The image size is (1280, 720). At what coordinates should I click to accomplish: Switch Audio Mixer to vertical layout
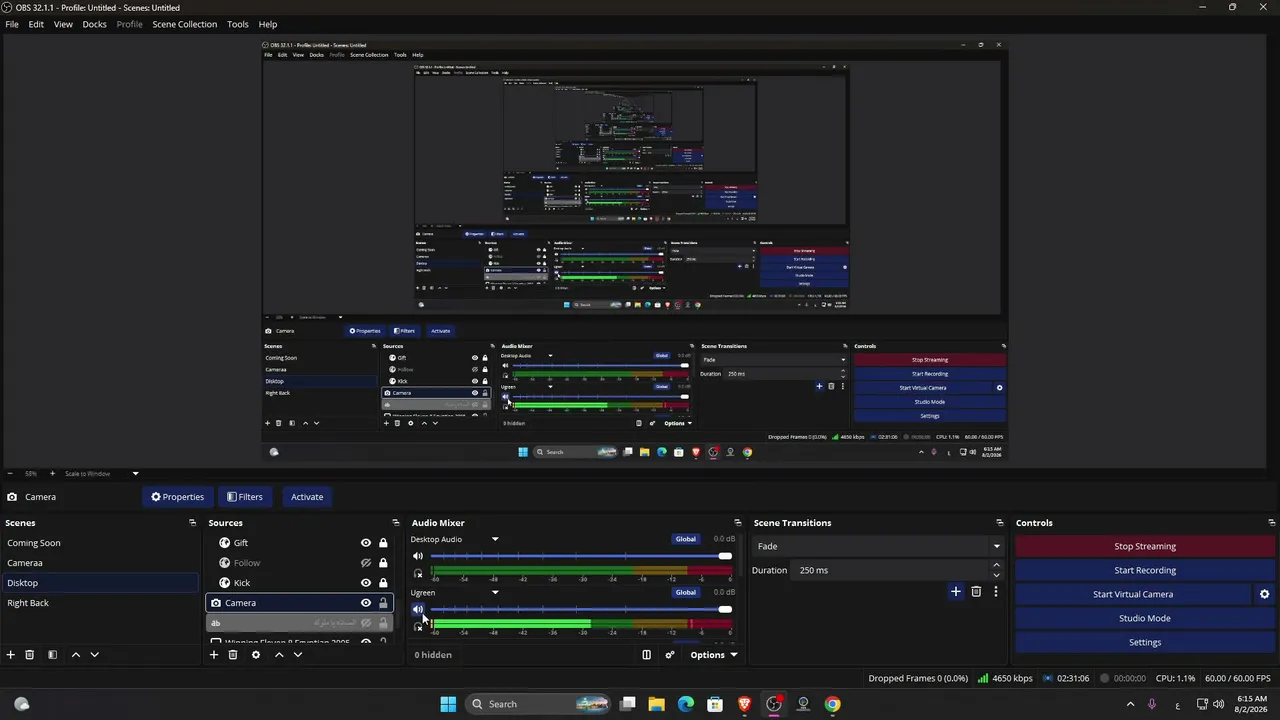coord(646,655)
